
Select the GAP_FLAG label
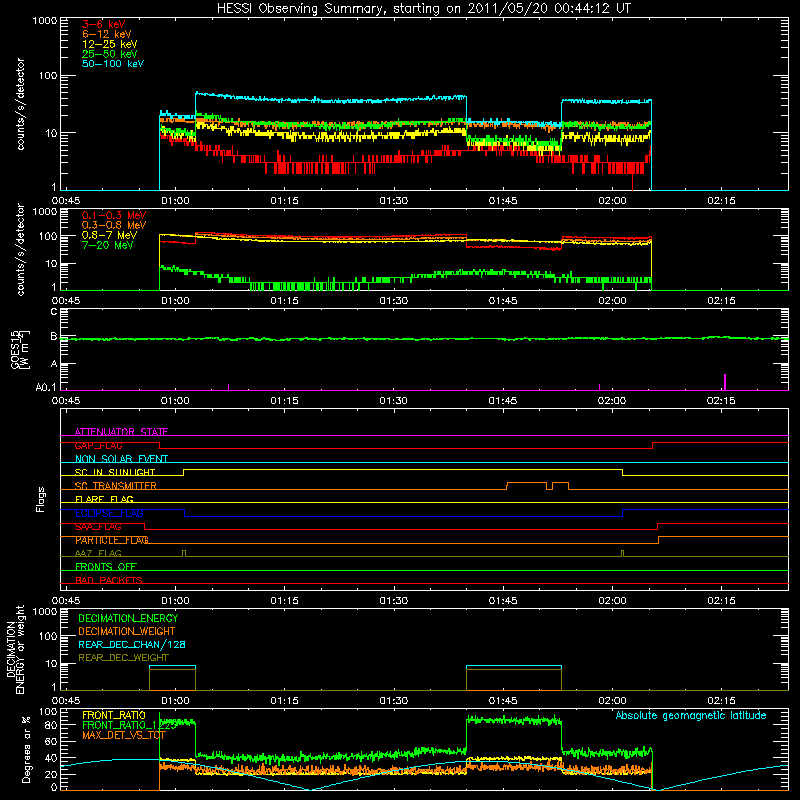98,445
